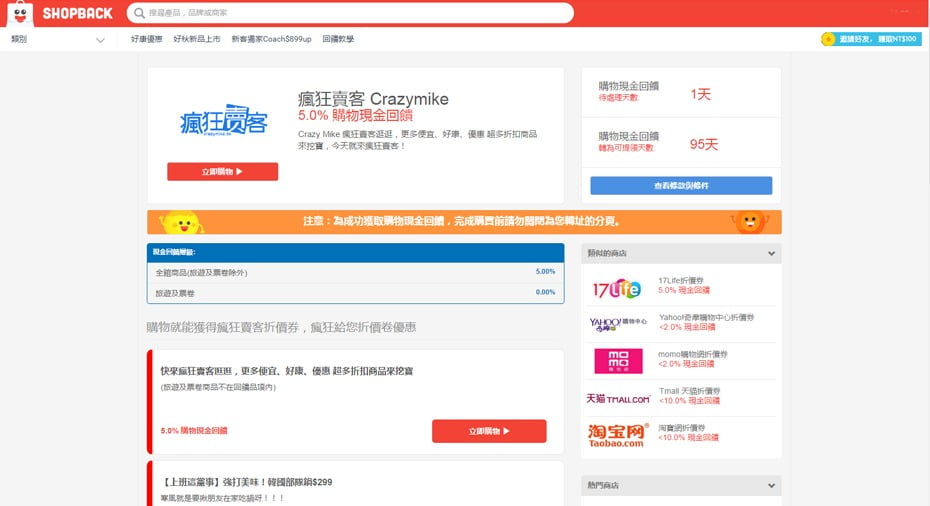Open the 好康優惠 menu item
Viewport: 930px width, 506px height.
pyautogui.click(x=146, y=39)
